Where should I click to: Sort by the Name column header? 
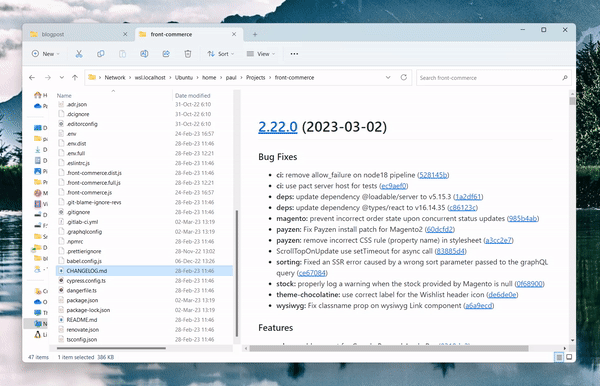(x=64, y=96)
